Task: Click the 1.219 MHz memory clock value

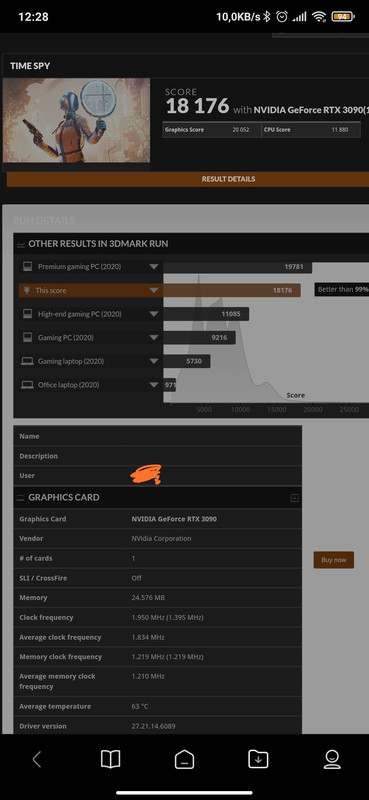Action: (167, 657)
